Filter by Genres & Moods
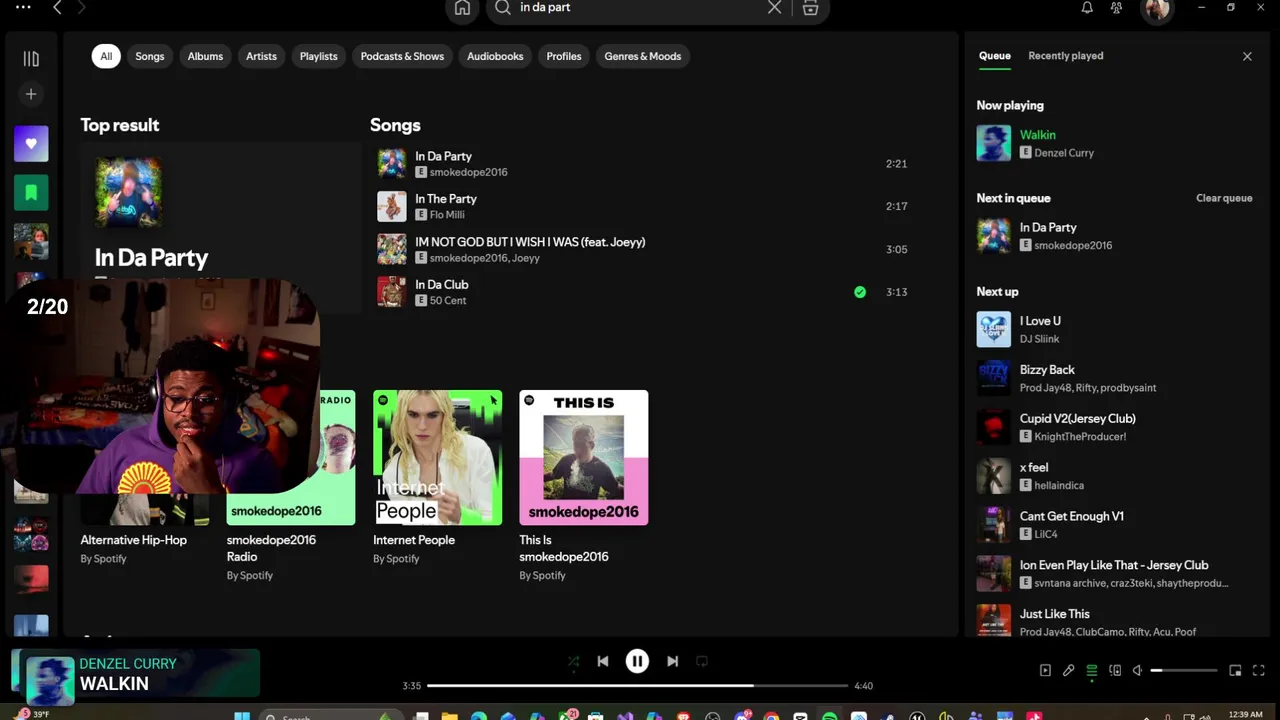This screenshot has height=720, width=1280. coord(643,56)
